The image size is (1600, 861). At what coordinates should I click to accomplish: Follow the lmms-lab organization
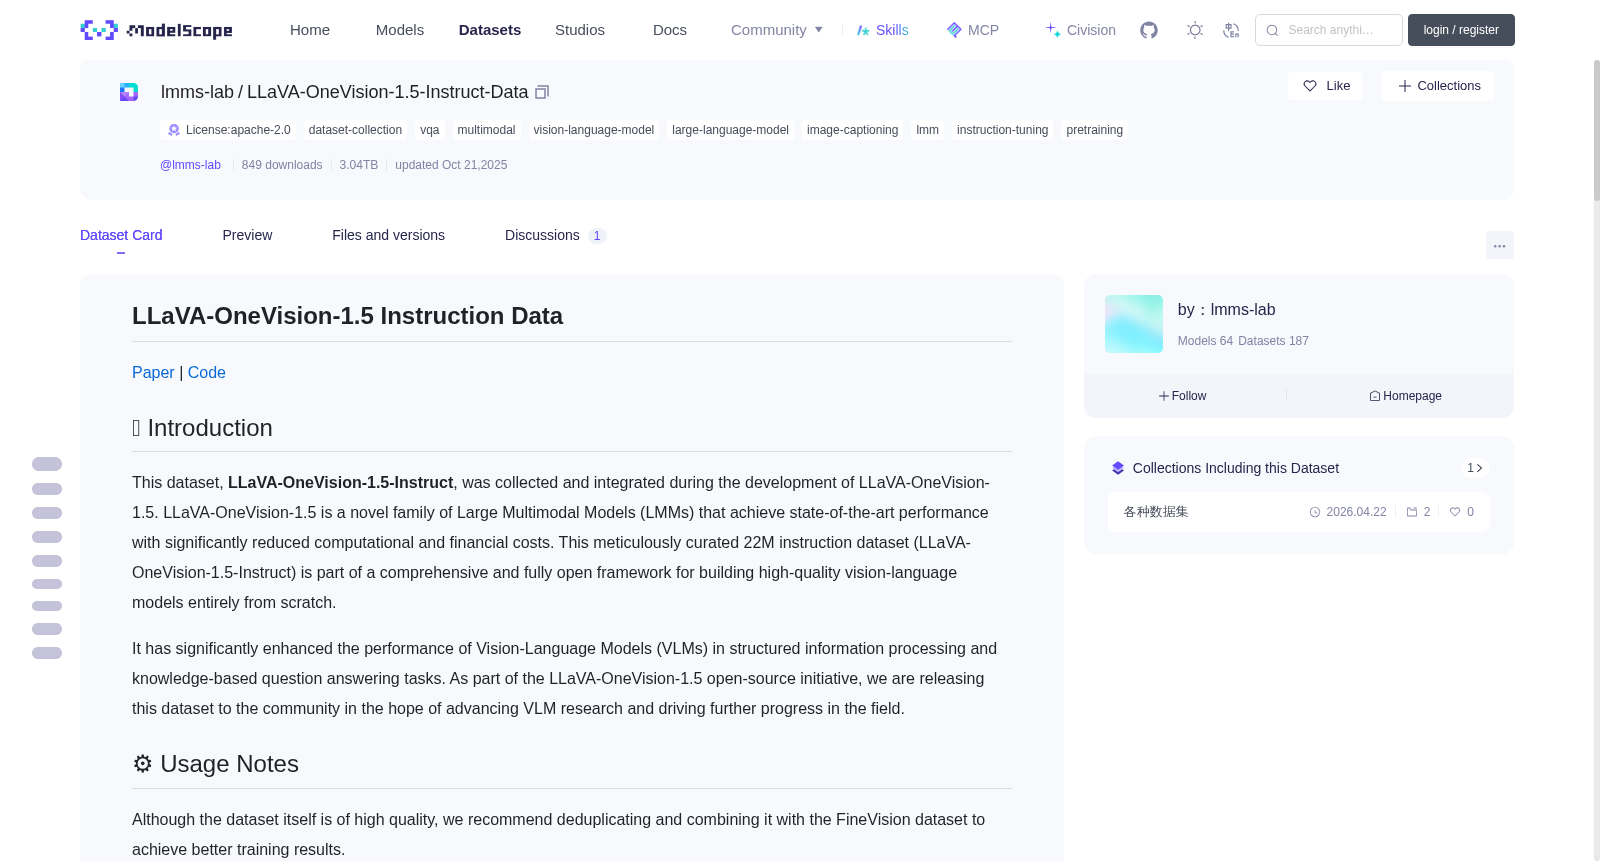click(1183, 396)
